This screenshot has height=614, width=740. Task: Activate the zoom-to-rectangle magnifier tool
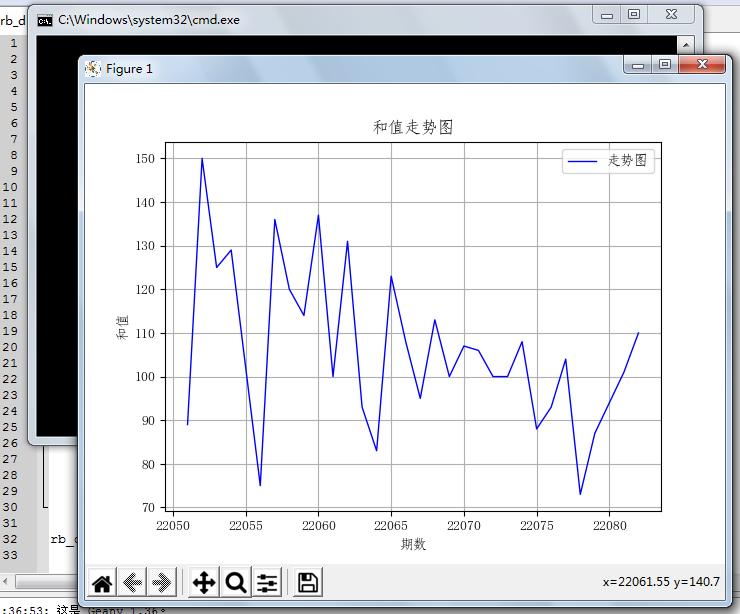coord(235,582)
